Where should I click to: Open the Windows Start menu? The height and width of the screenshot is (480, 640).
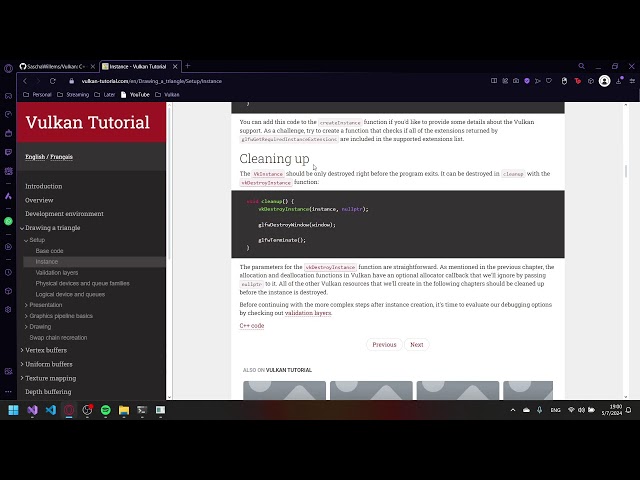13,410
